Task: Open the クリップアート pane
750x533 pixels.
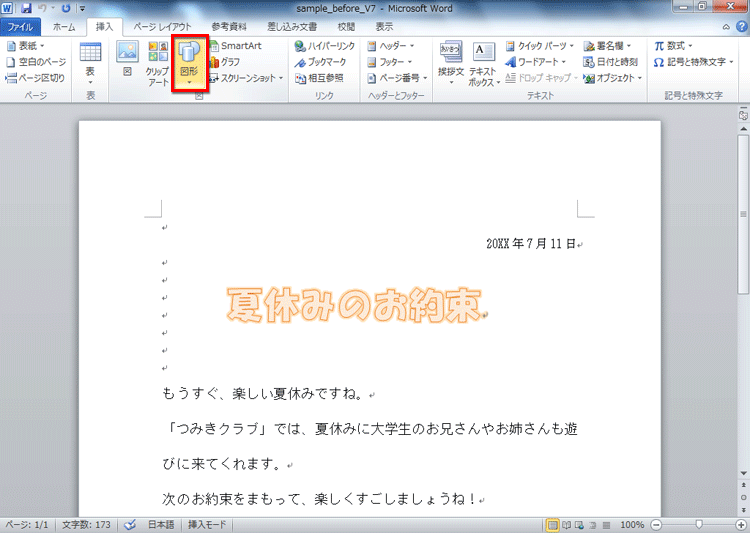Action: 158,63
